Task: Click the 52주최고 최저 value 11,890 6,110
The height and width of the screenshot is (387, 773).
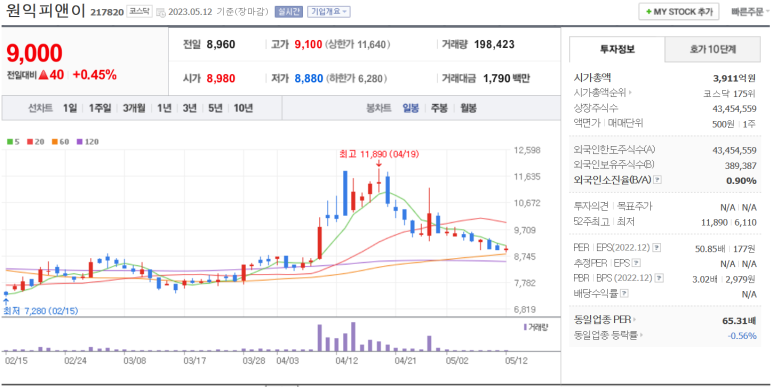Action: [729, 222]
